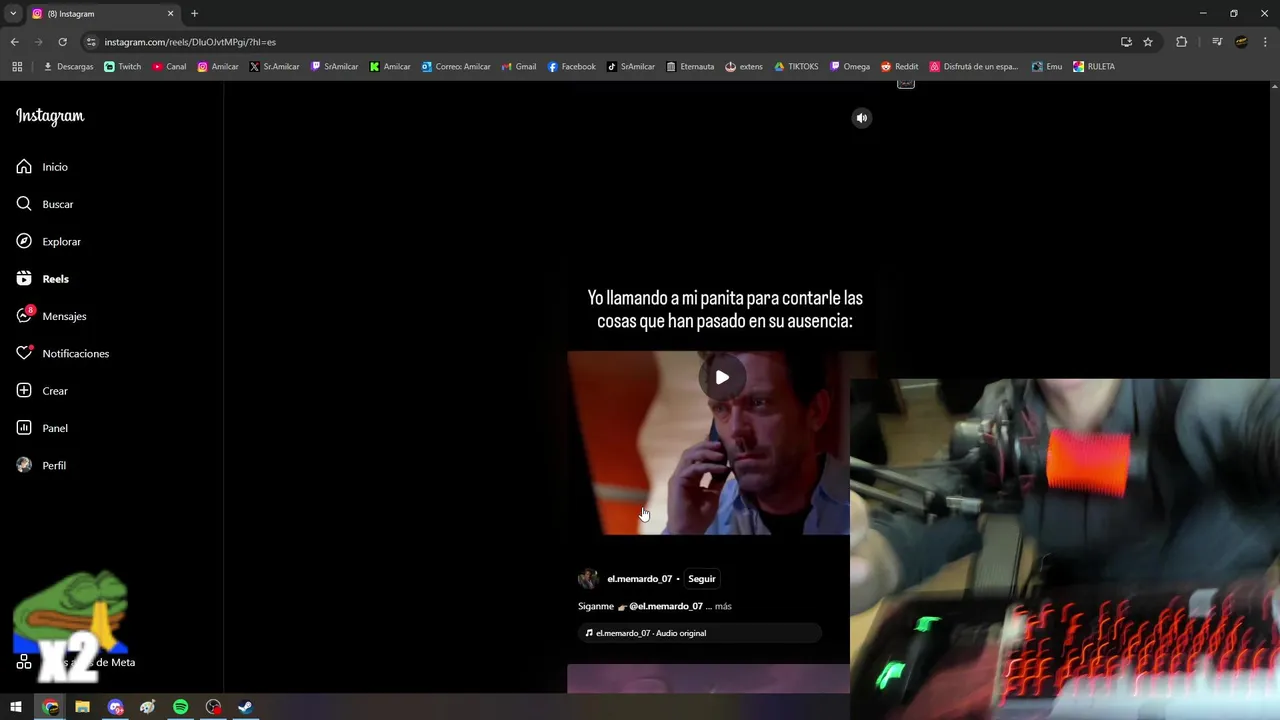Bookmark this page with star
Viewport: 1280px width, 720px height.
point(1148,42)
